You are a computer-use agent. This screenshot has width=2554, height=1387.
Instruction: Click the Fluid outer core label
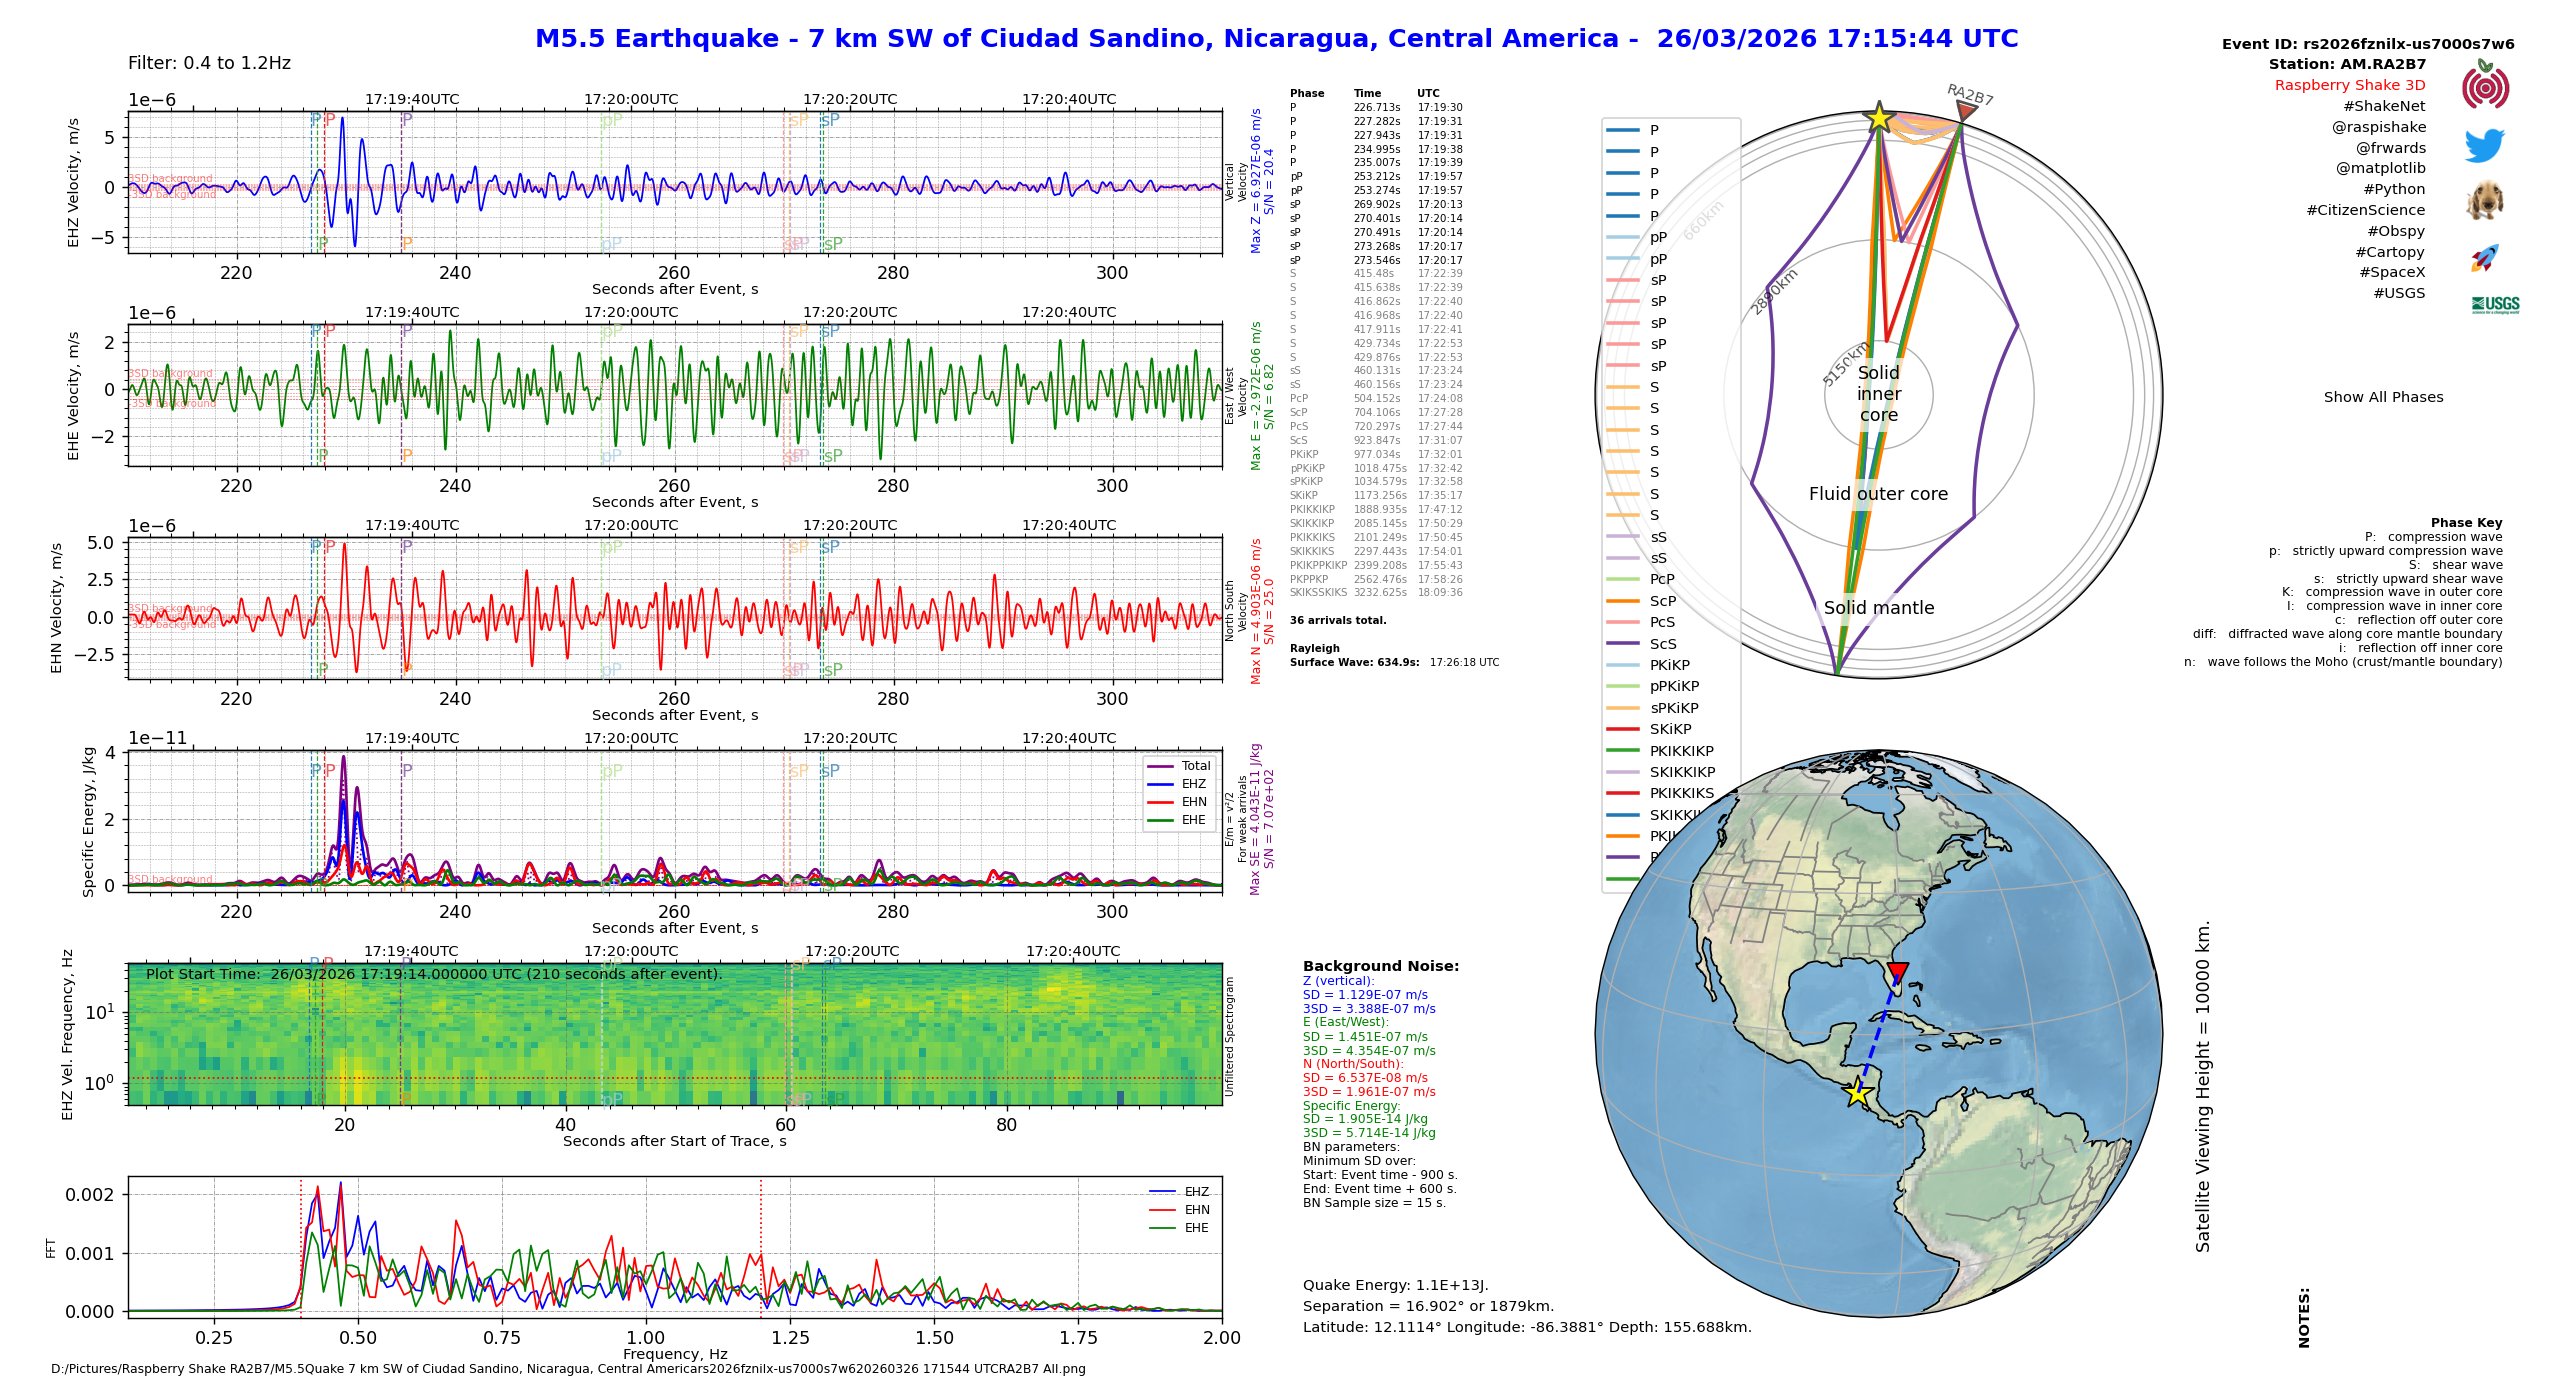pos(1878,494)
